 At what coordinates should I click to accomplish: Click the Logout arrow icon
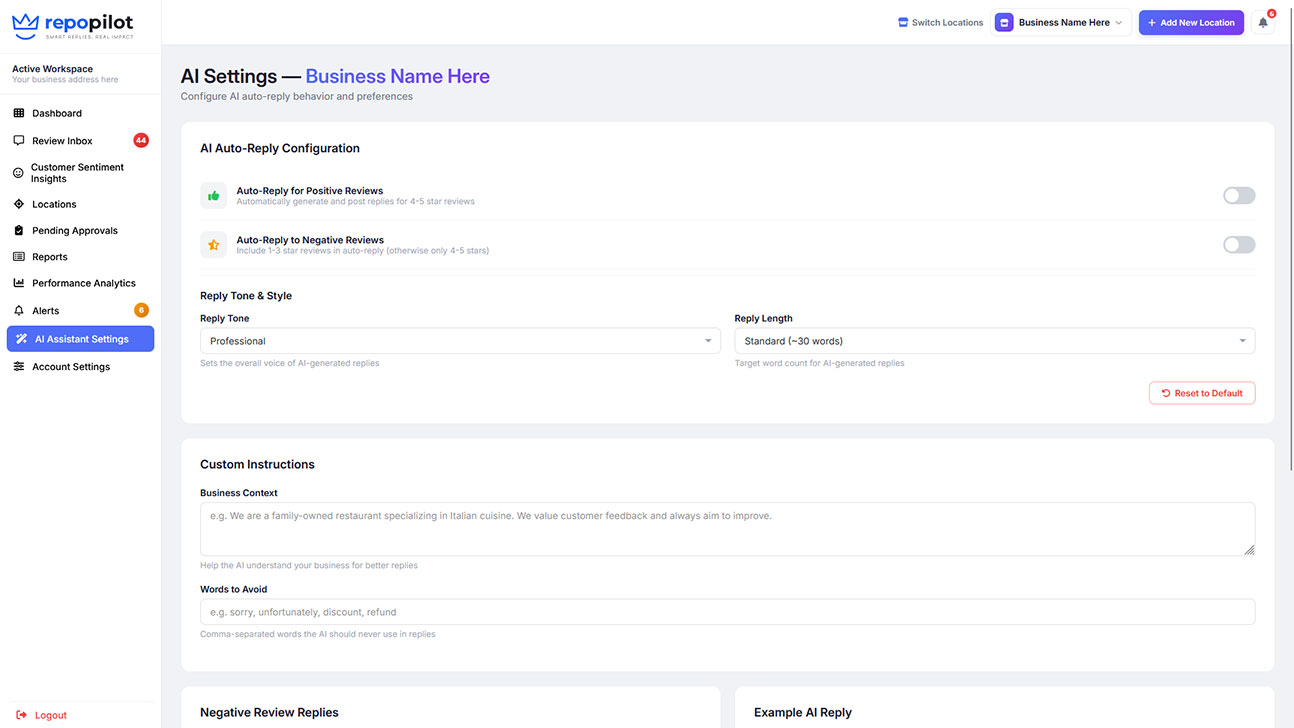[22, 715]
